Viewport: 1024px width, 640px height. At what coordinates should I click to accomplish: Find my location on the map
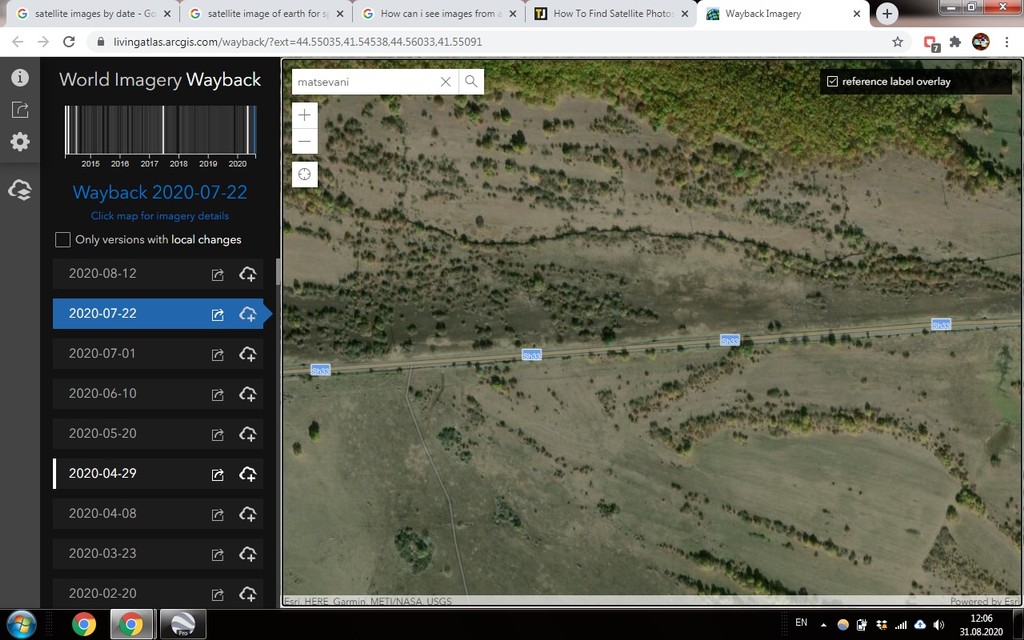point(304,174)
